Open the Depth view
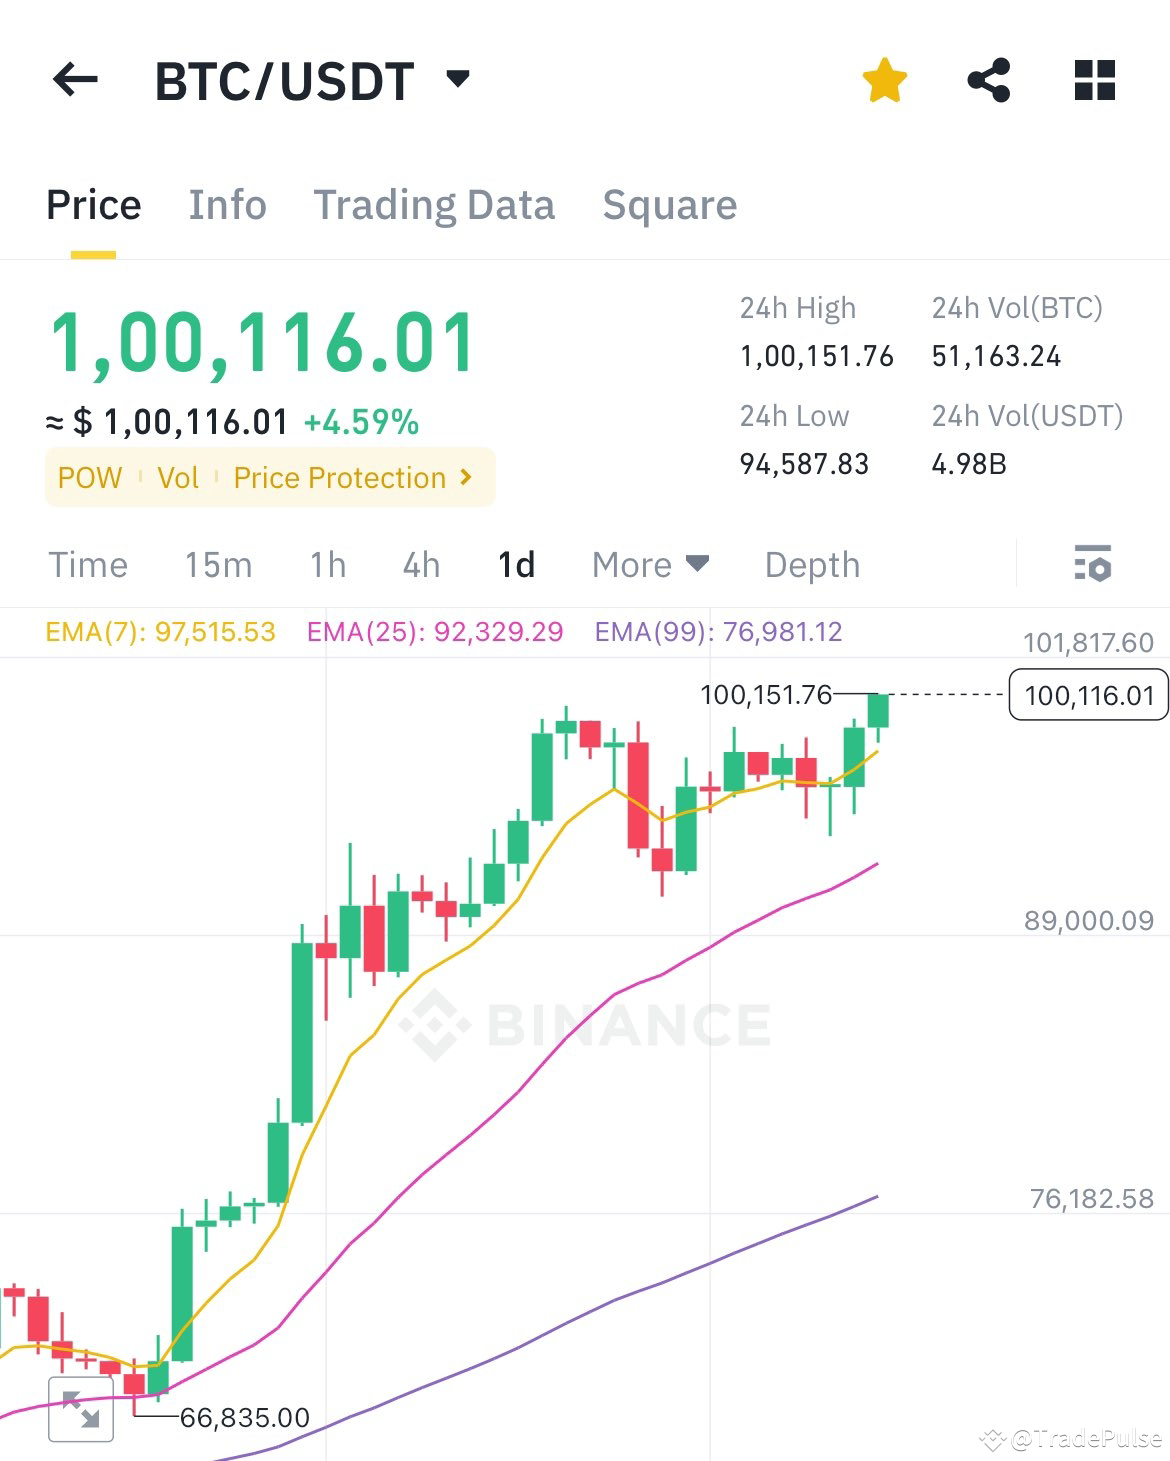 [812, 565]
